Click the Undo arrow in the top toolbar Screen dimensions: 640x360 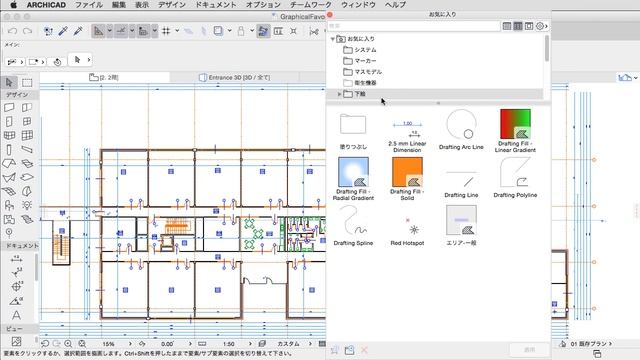click(13, 31)
